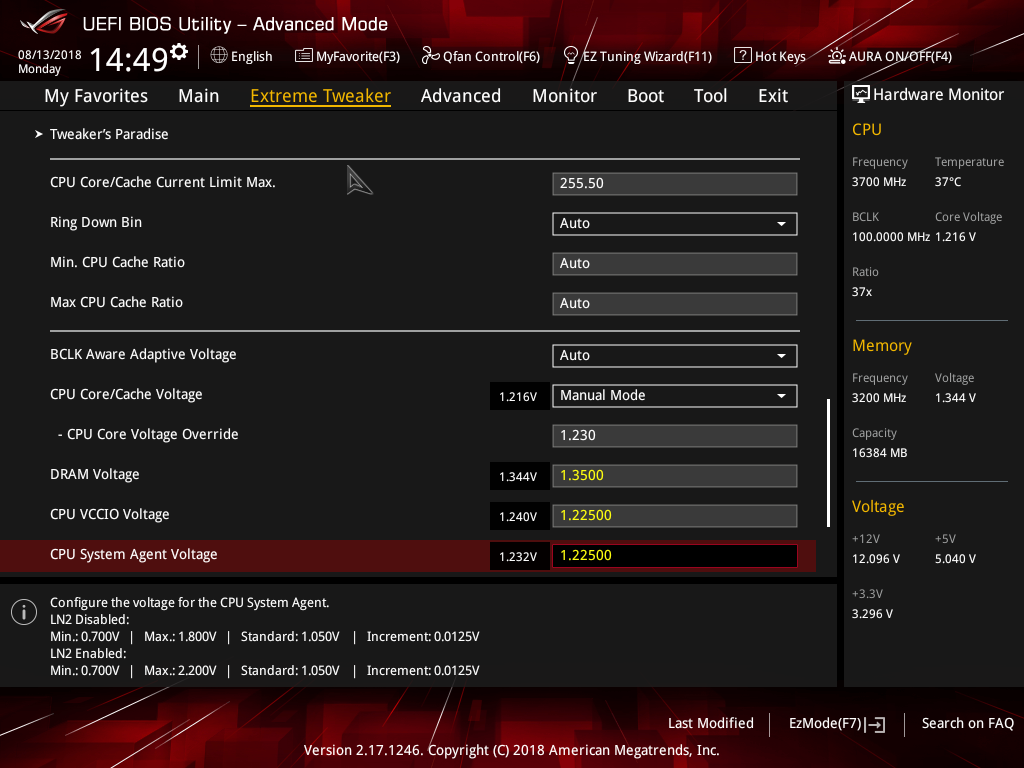
Task: Edit CPU Core Voltage Override value
Action: click(675, 435)
